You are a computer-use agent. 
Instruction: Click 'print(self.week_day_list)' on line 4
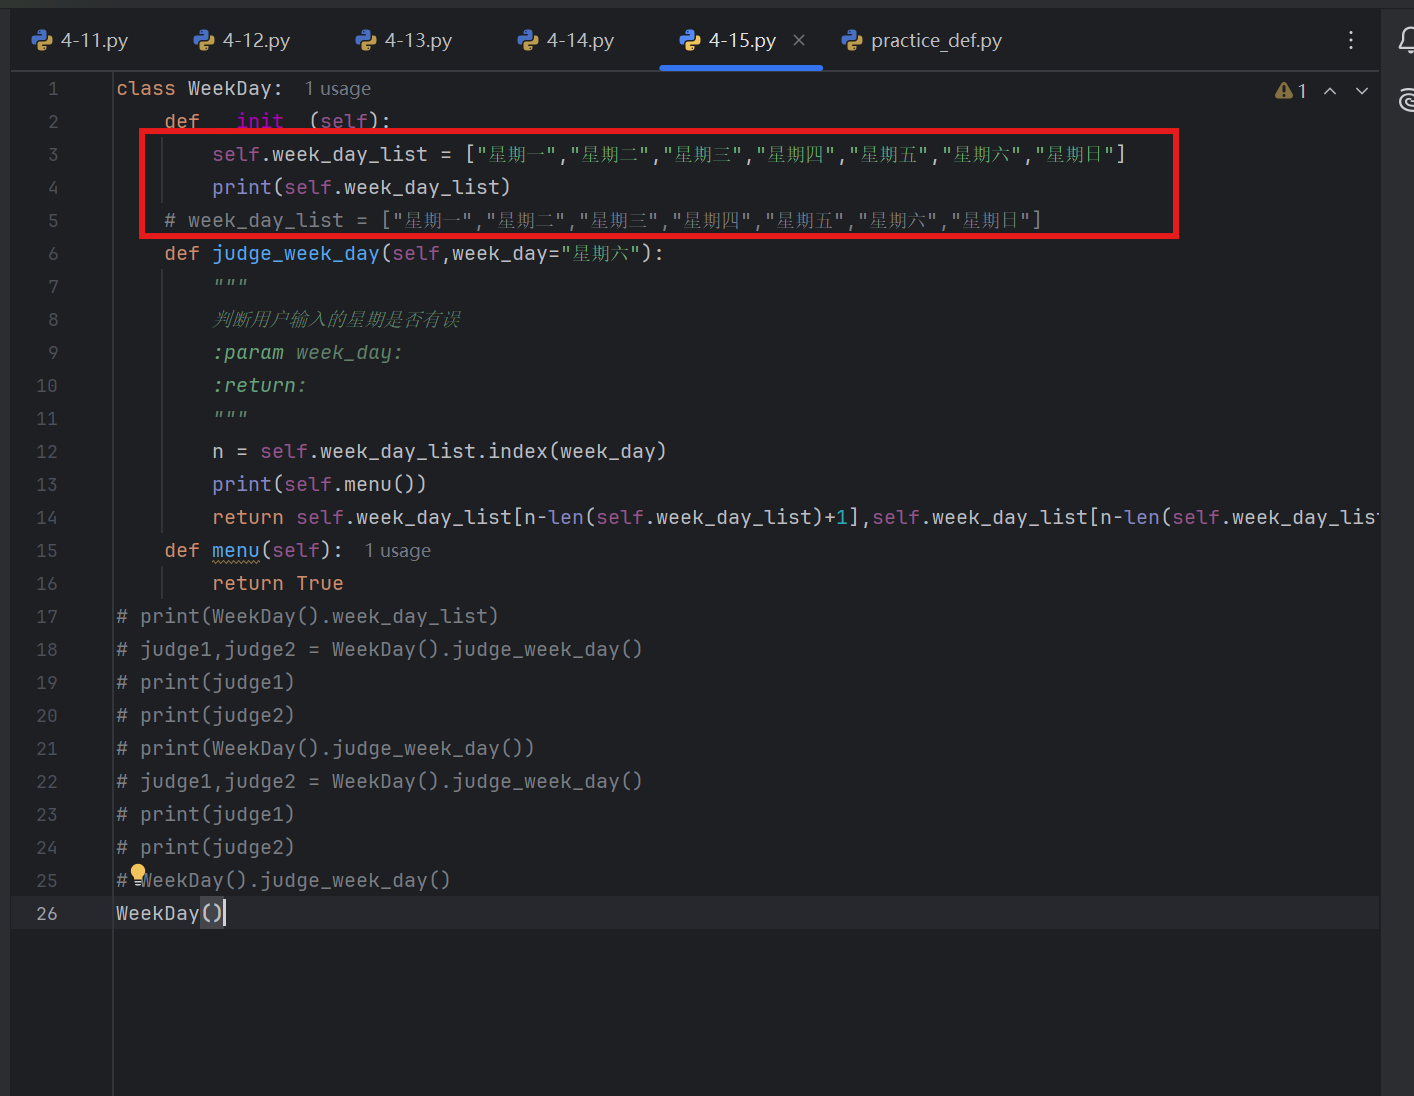pyautogui.click(x=361, y=187)
